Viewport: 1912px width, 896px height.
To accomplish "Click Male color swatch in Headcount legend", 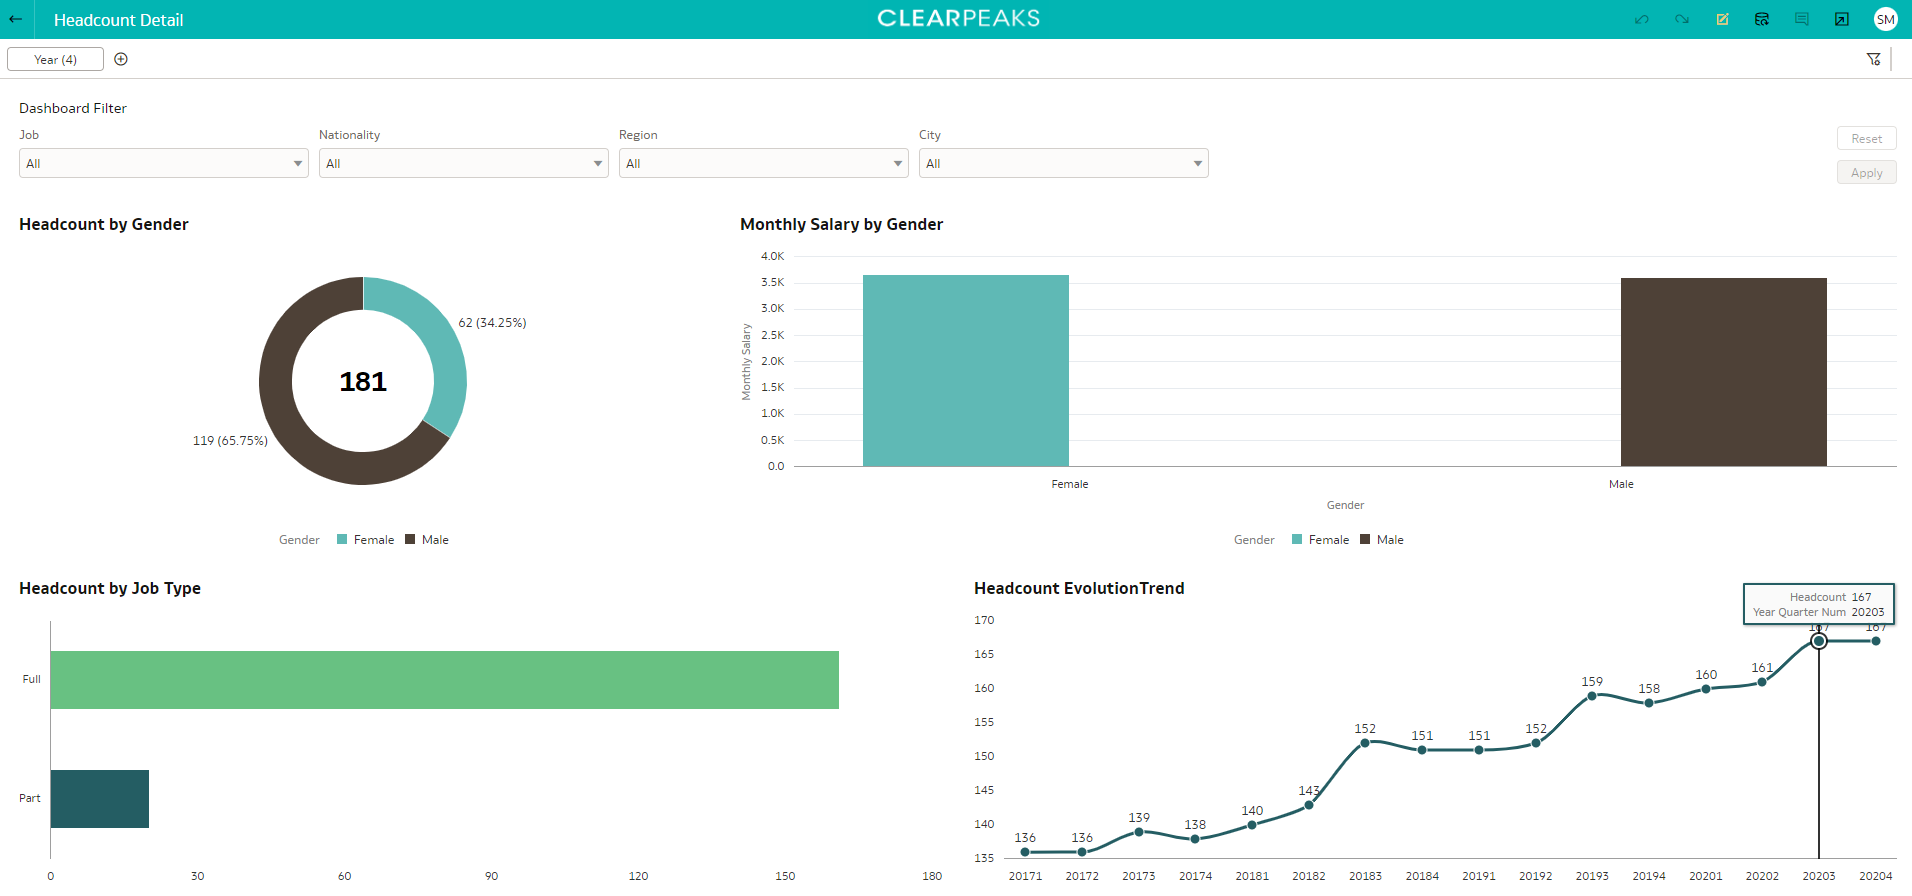I will [410, 539].
